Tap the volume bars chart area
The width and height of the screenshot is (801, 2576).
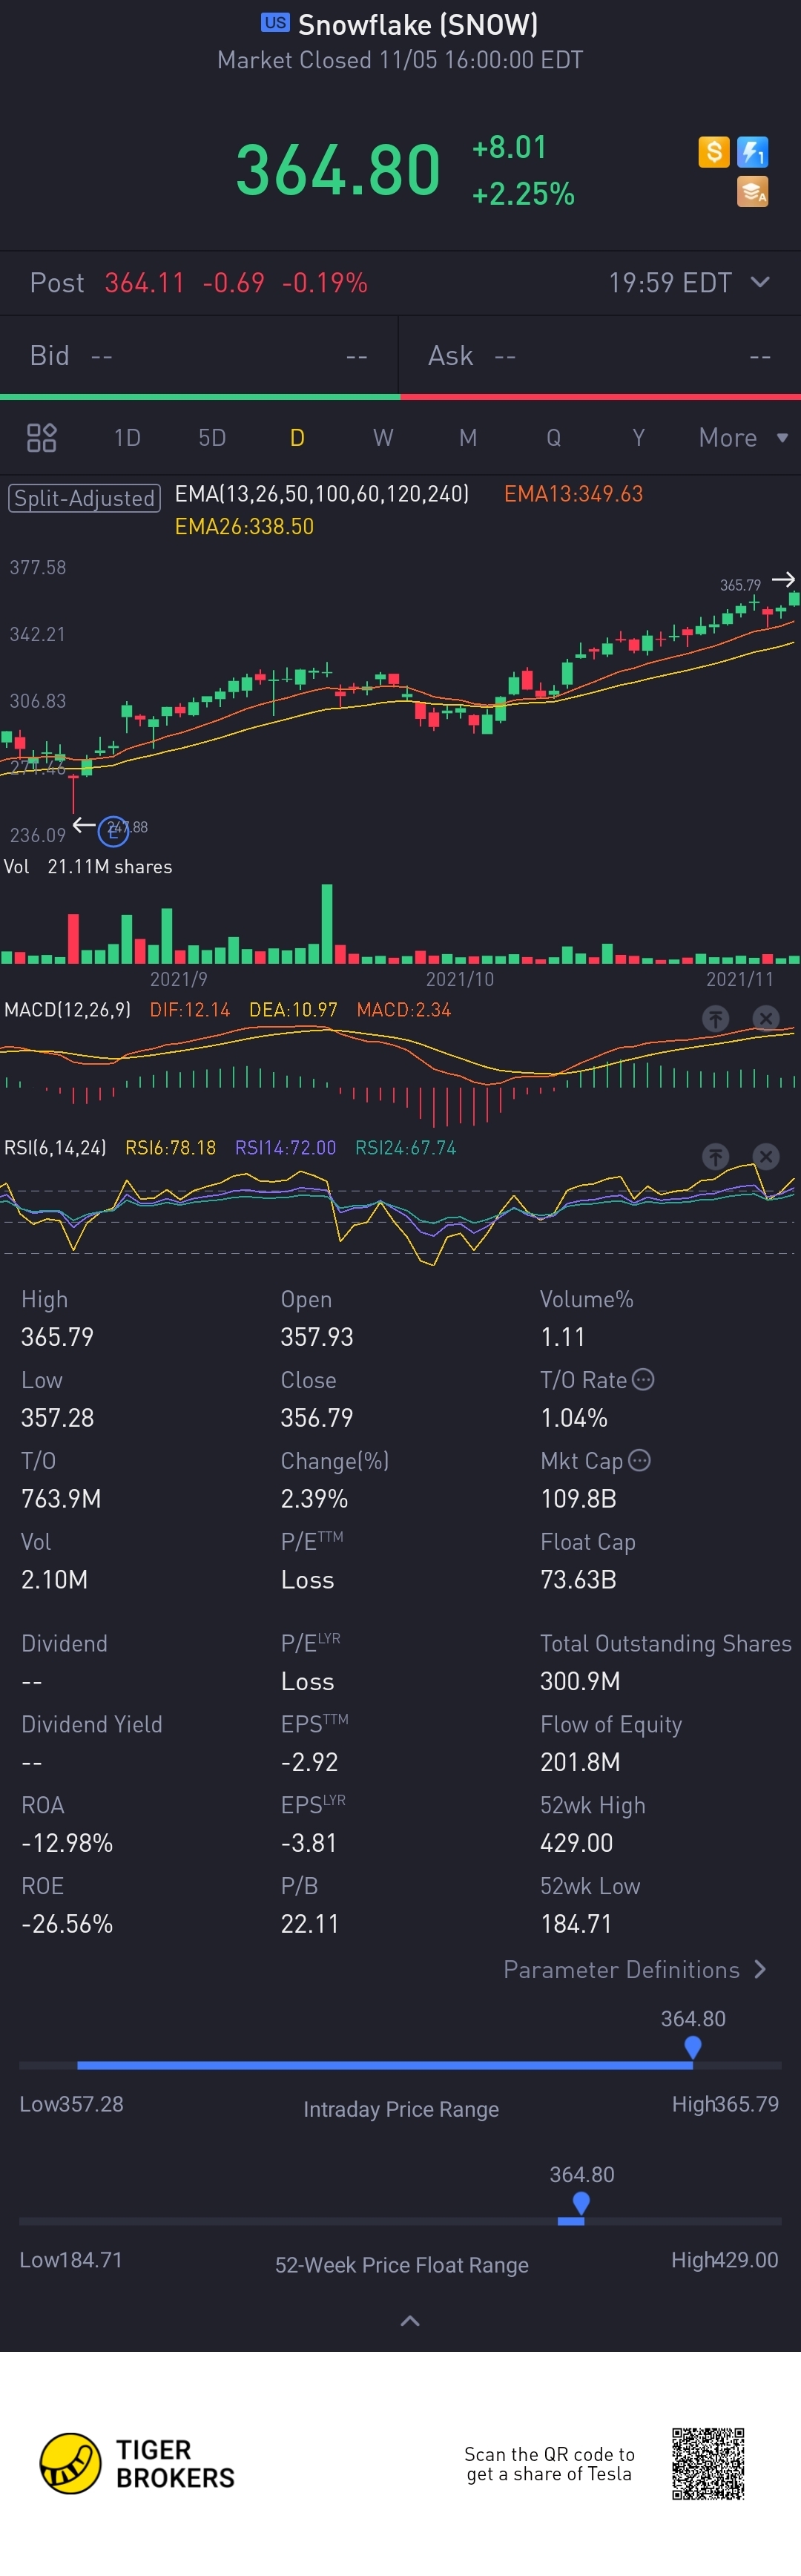coord(400,924)
